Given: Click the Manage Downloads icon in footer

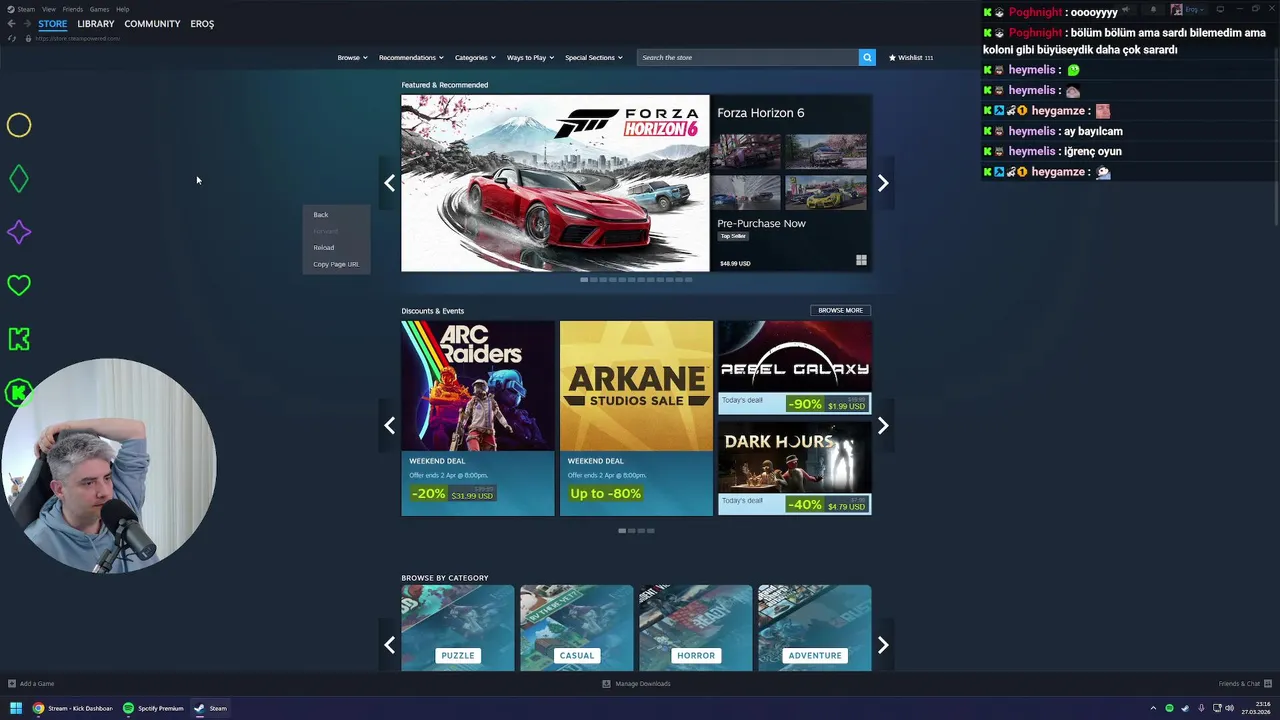Looking at the screenshot, I should tap(606, 684).
